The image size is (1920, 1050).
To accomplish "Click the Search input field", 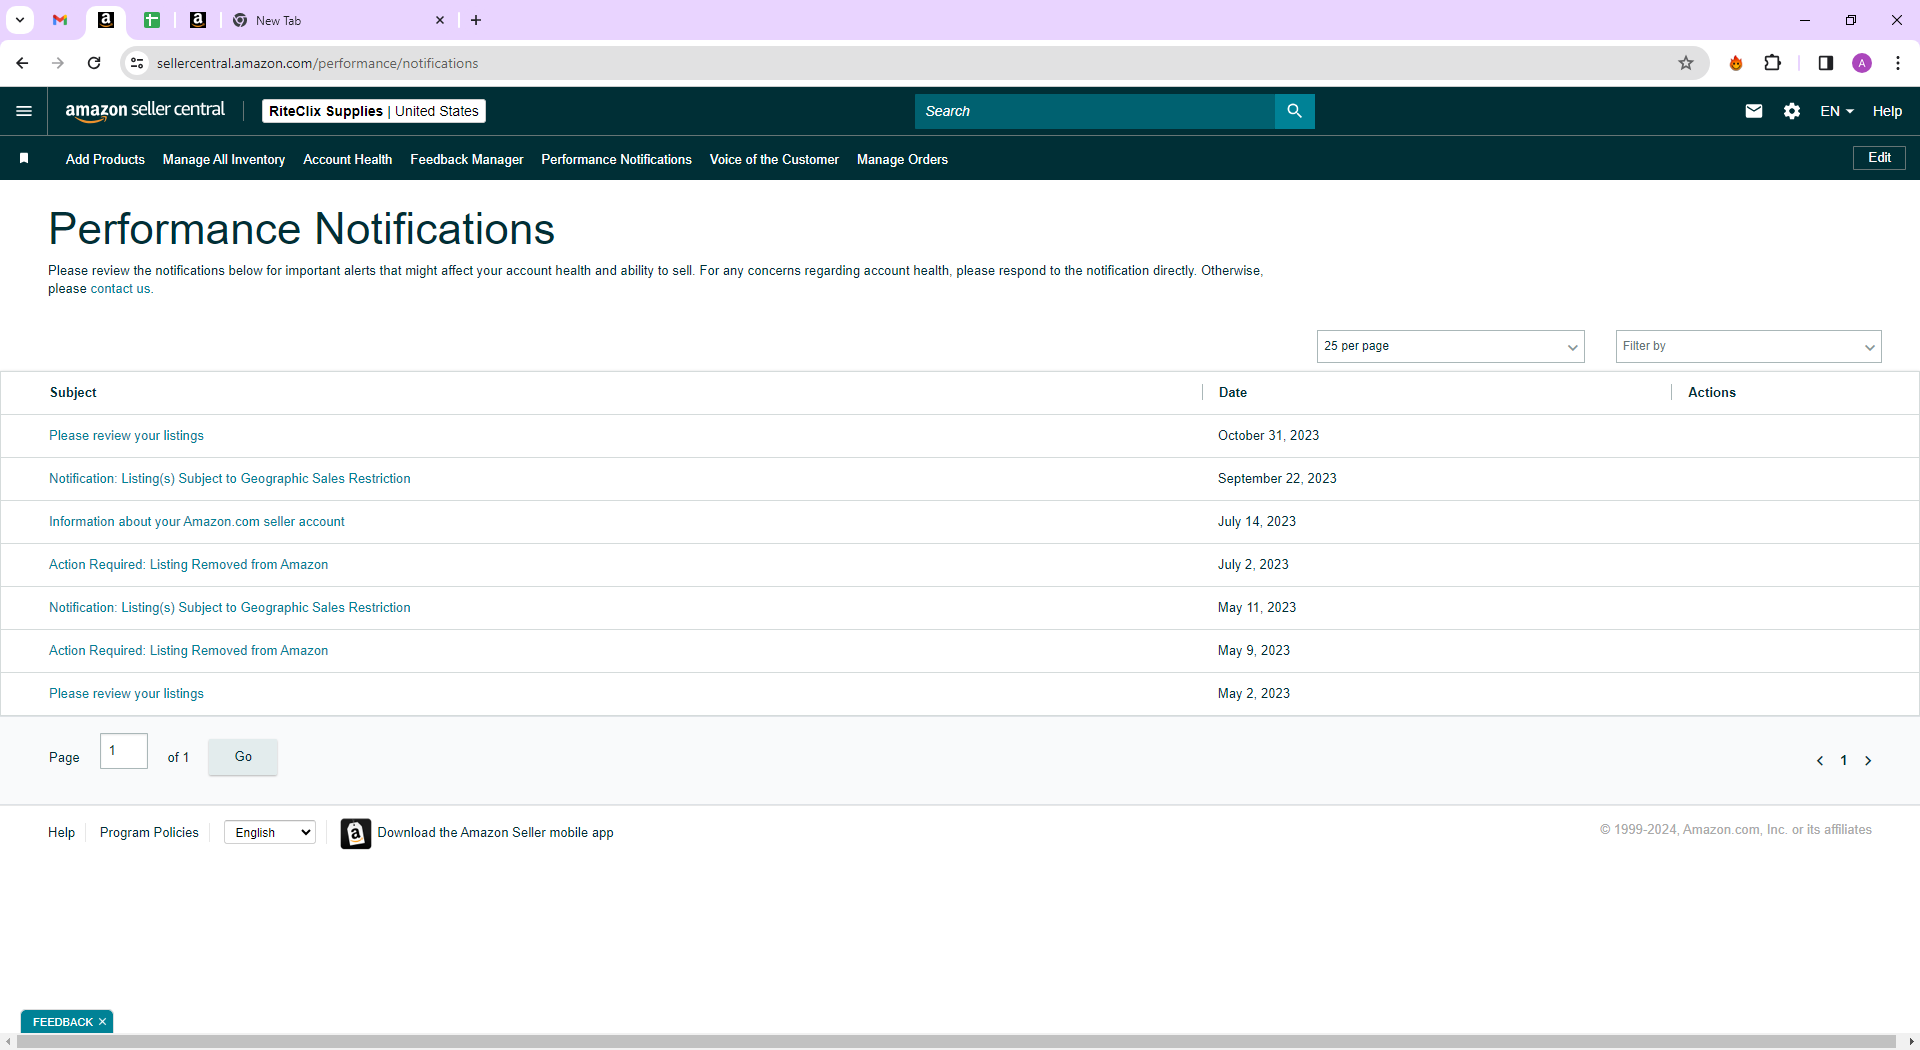I will [1095, 111].
